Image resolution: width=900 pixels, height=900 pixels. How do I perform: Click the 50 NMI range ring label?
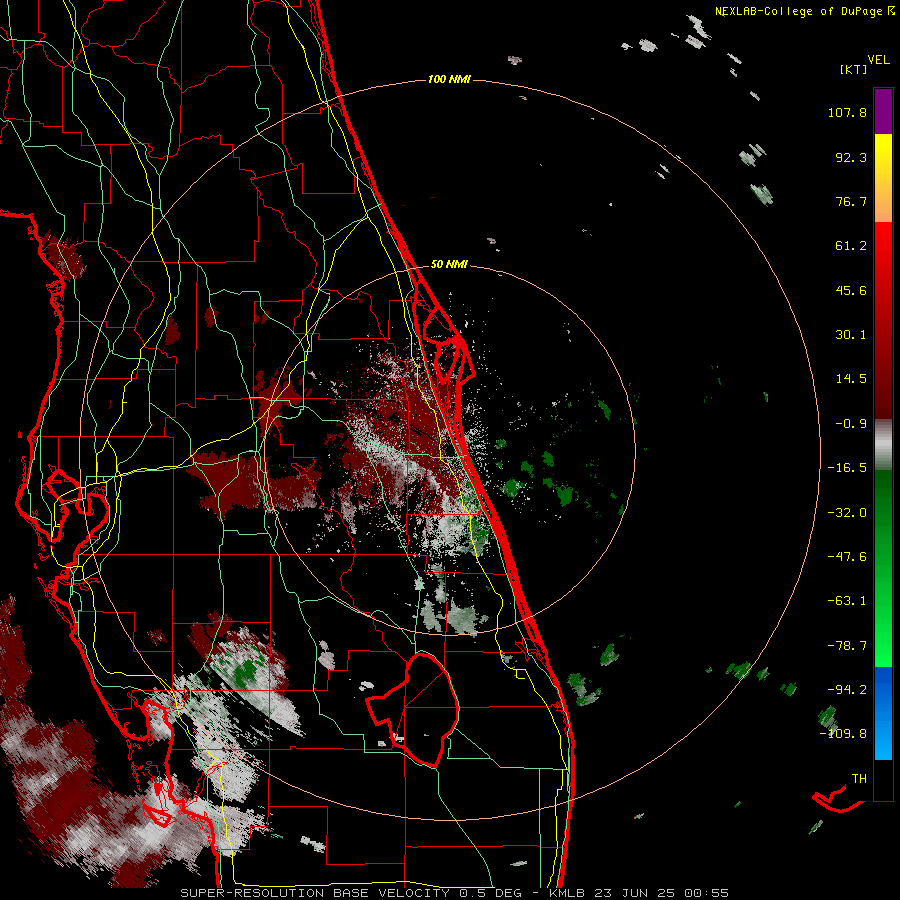449,265
